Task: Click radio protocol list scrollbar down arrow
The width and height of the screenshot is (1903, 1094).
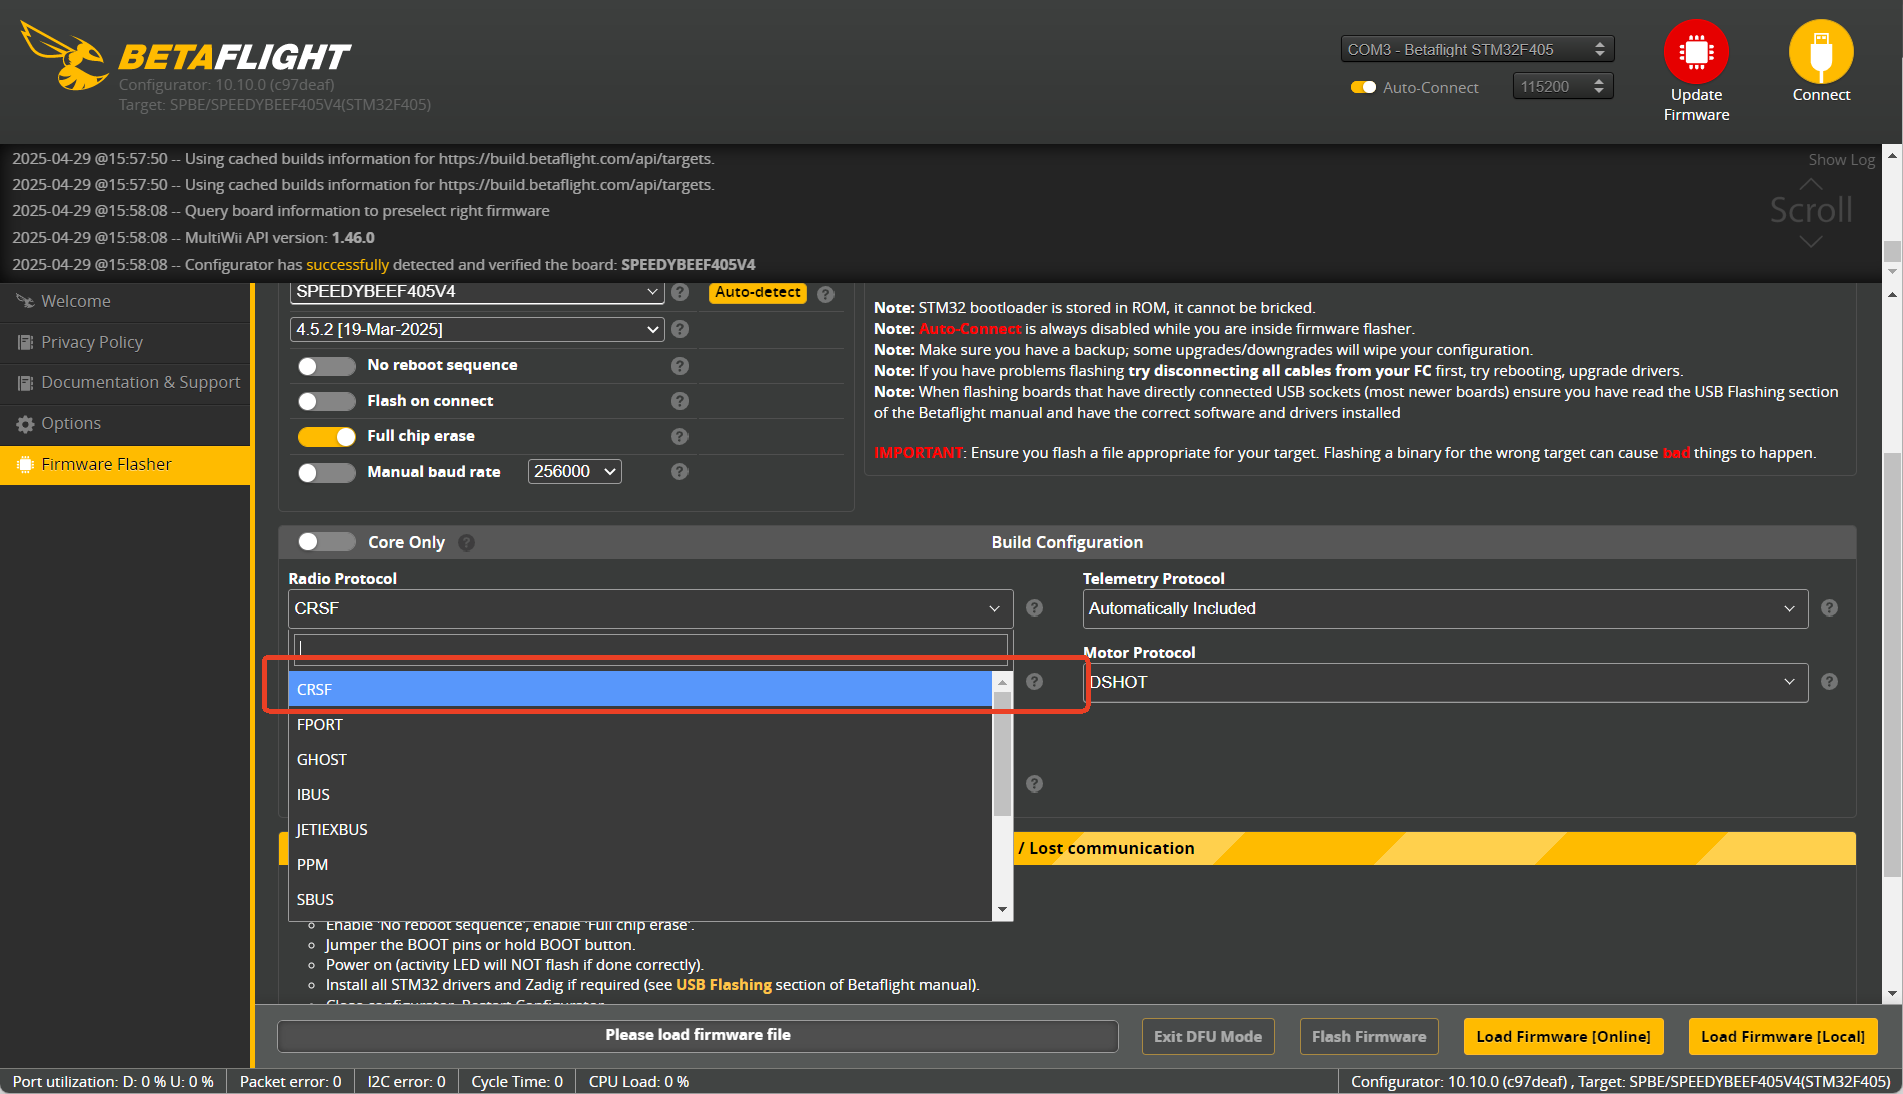Action: coord(1002,909)
